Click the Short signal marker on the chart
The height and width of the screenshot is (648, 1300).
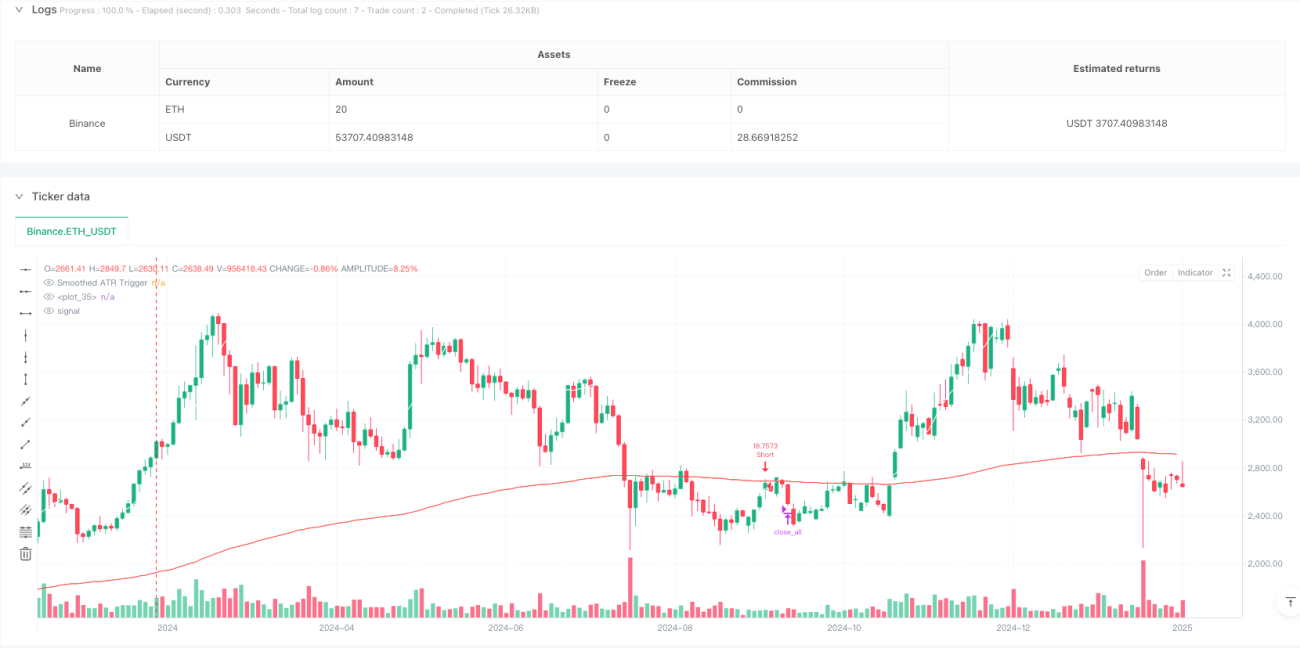tap(765, 454)
